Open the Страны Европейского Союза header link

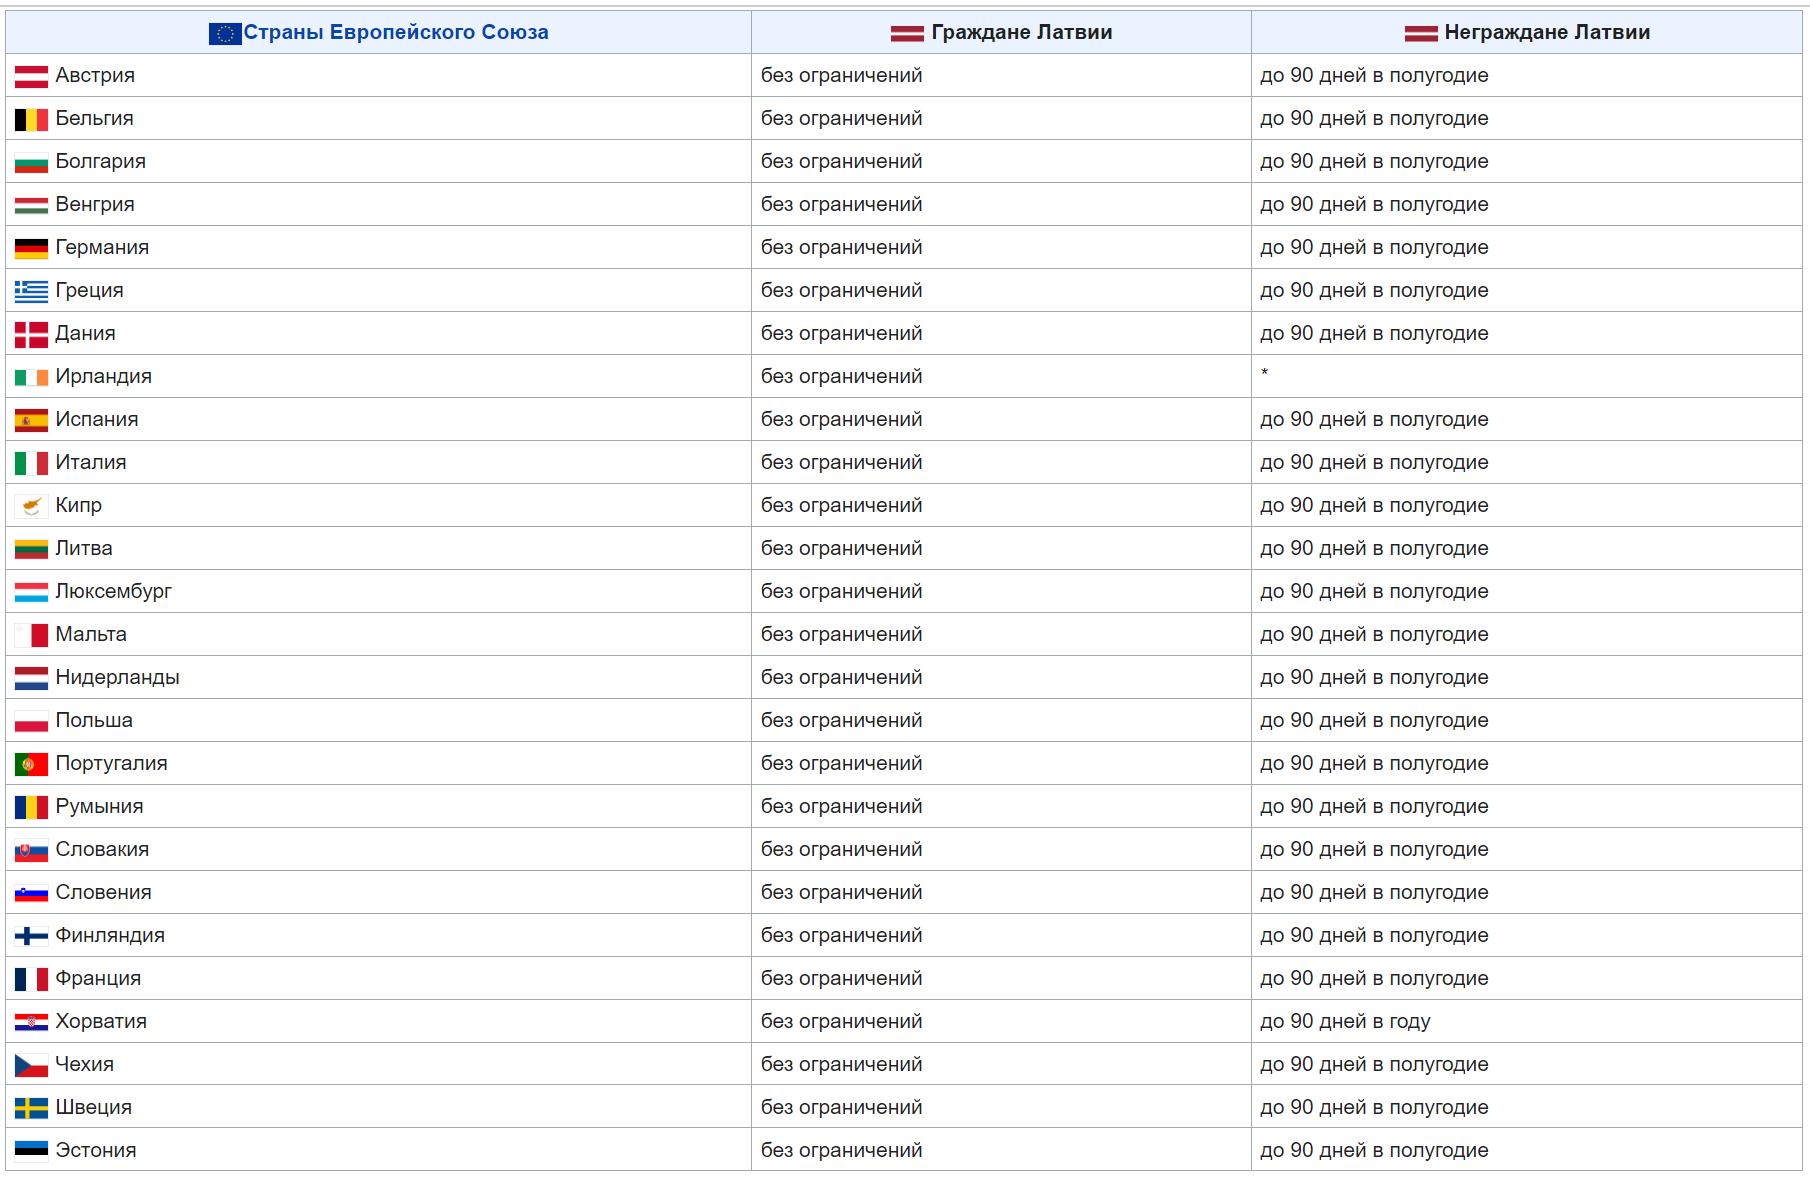[396, 32]
